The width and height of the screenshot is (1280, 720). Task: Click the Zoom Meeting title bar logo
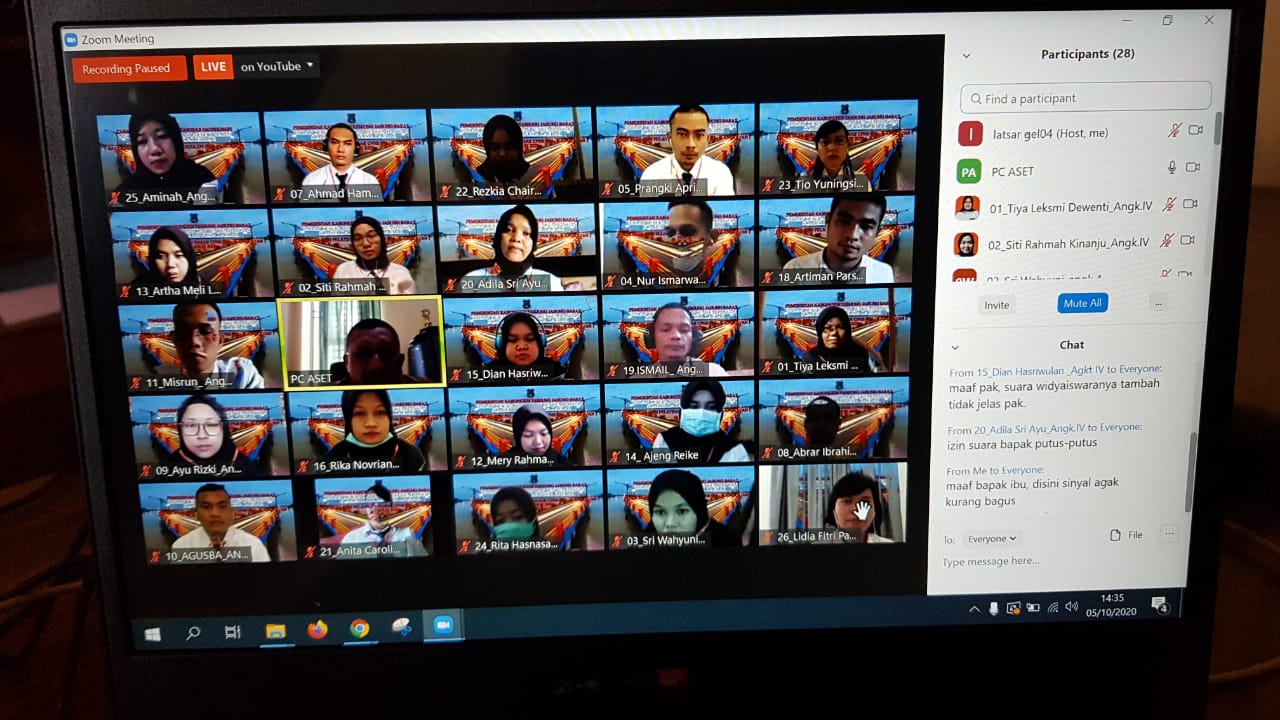pyautogui.click(x=71, y=40)
